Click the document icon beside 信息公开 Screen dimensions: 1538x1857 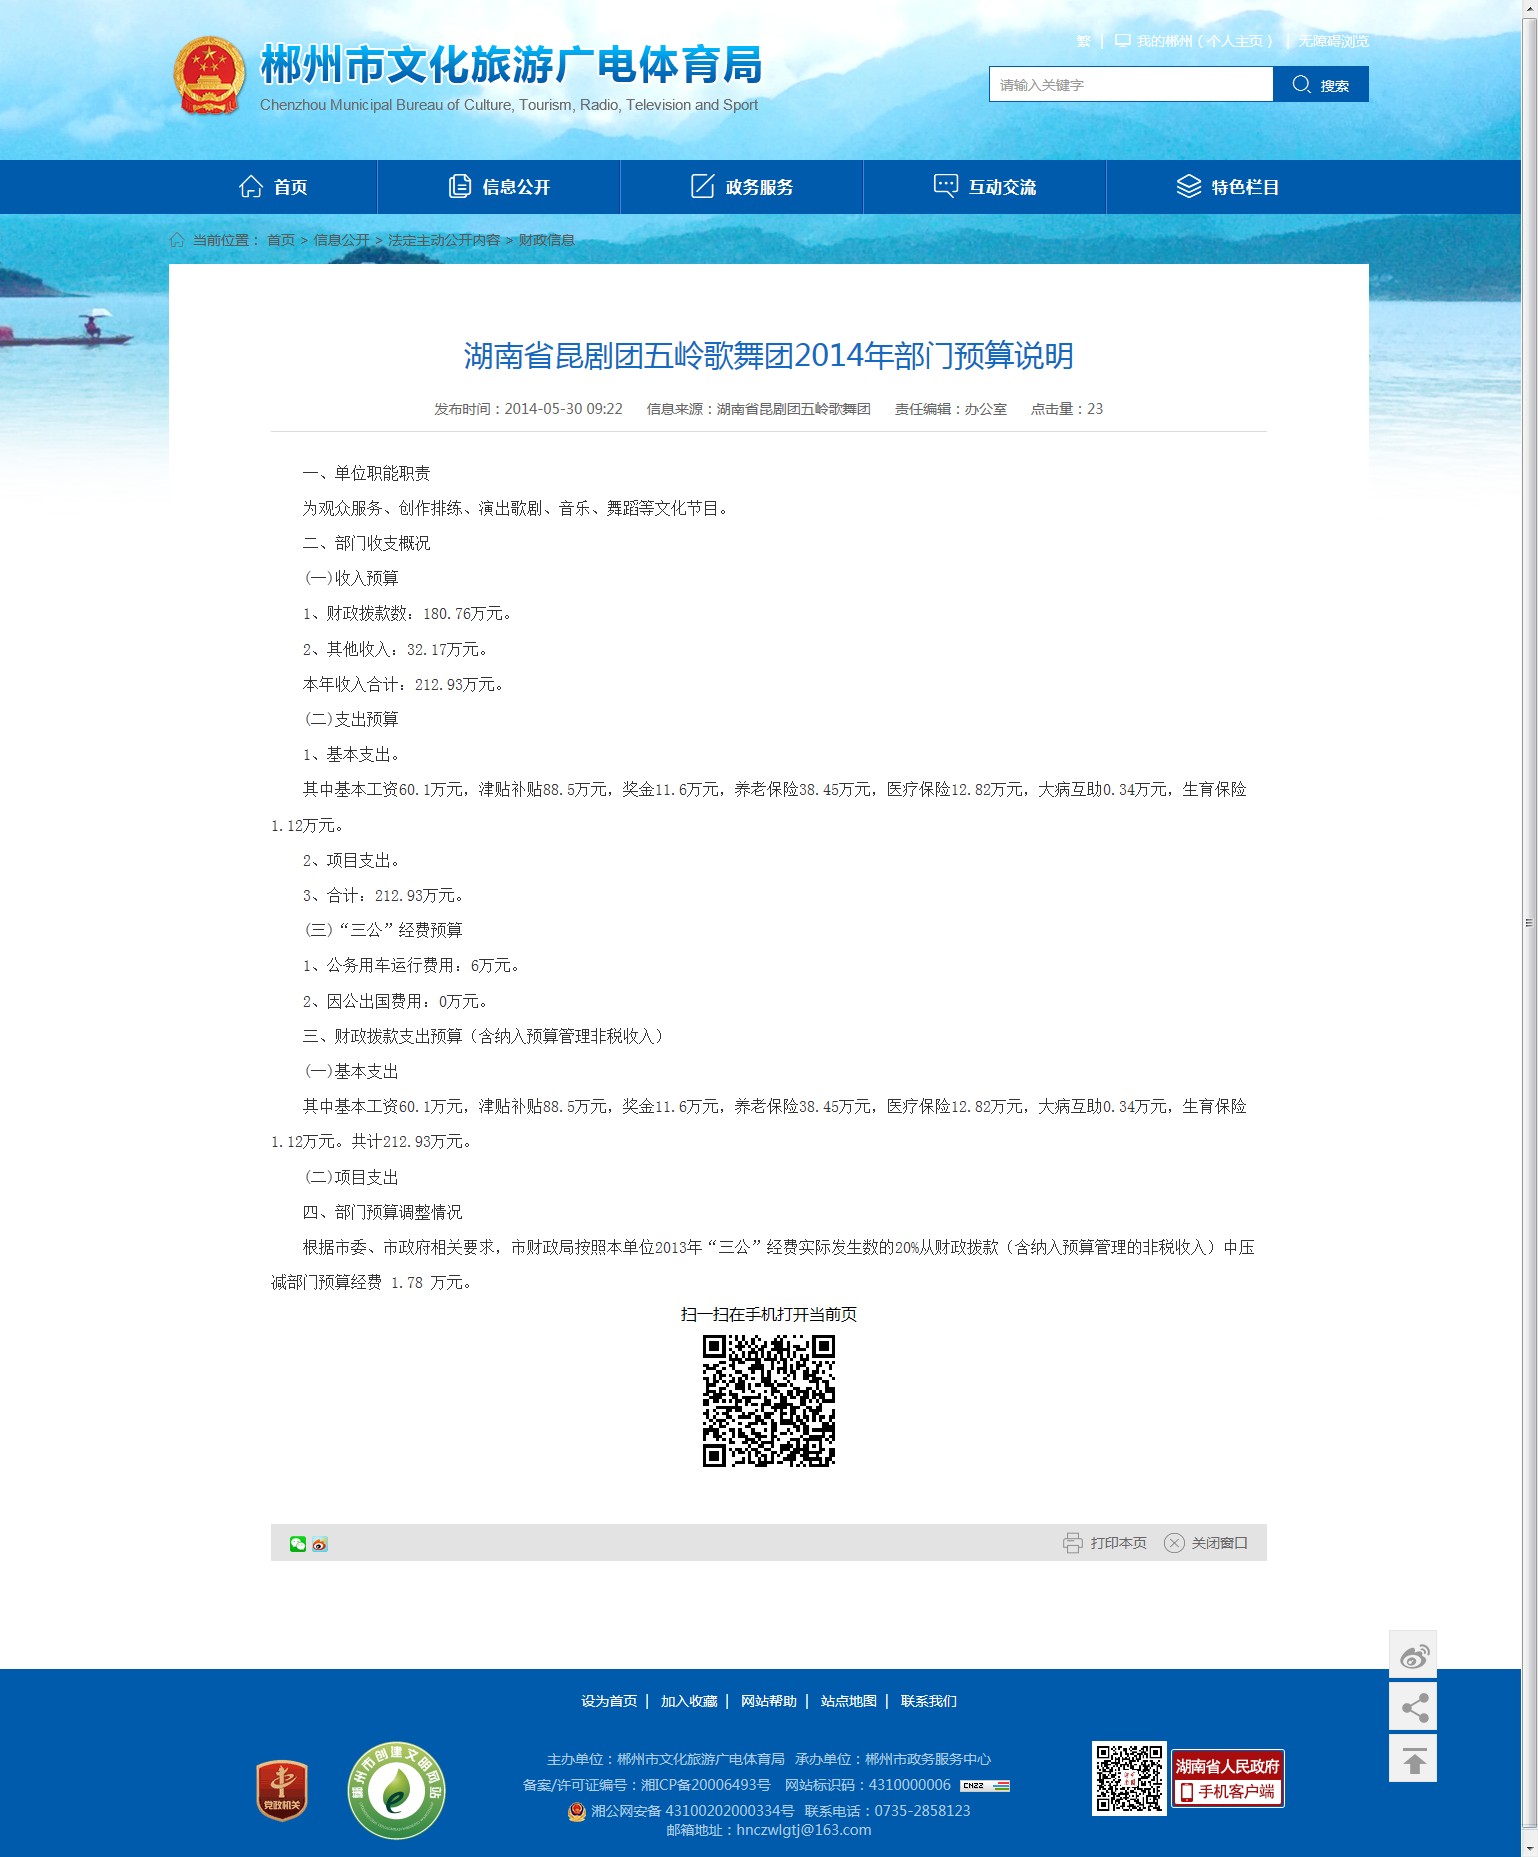(460, 186)
